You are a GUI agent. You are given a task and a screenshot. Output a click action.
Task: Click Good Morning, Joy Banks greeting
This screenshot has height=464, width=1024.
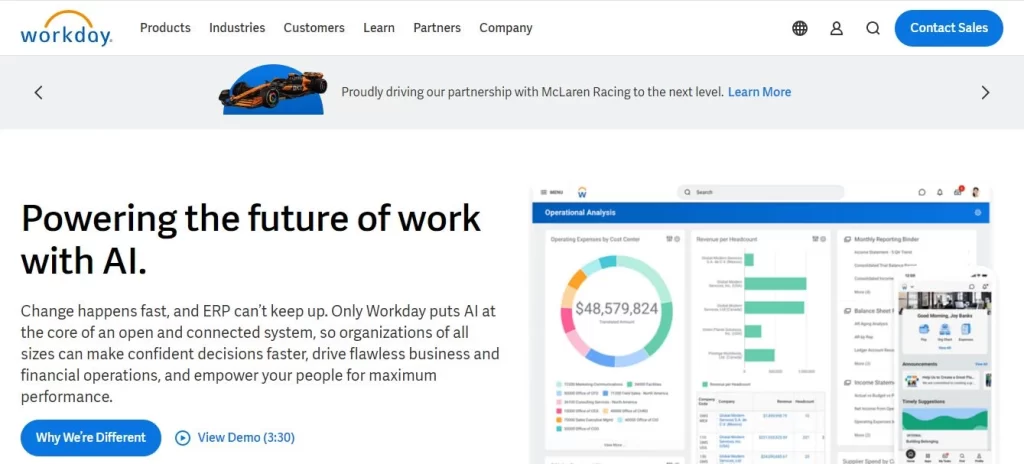[945, 316]
